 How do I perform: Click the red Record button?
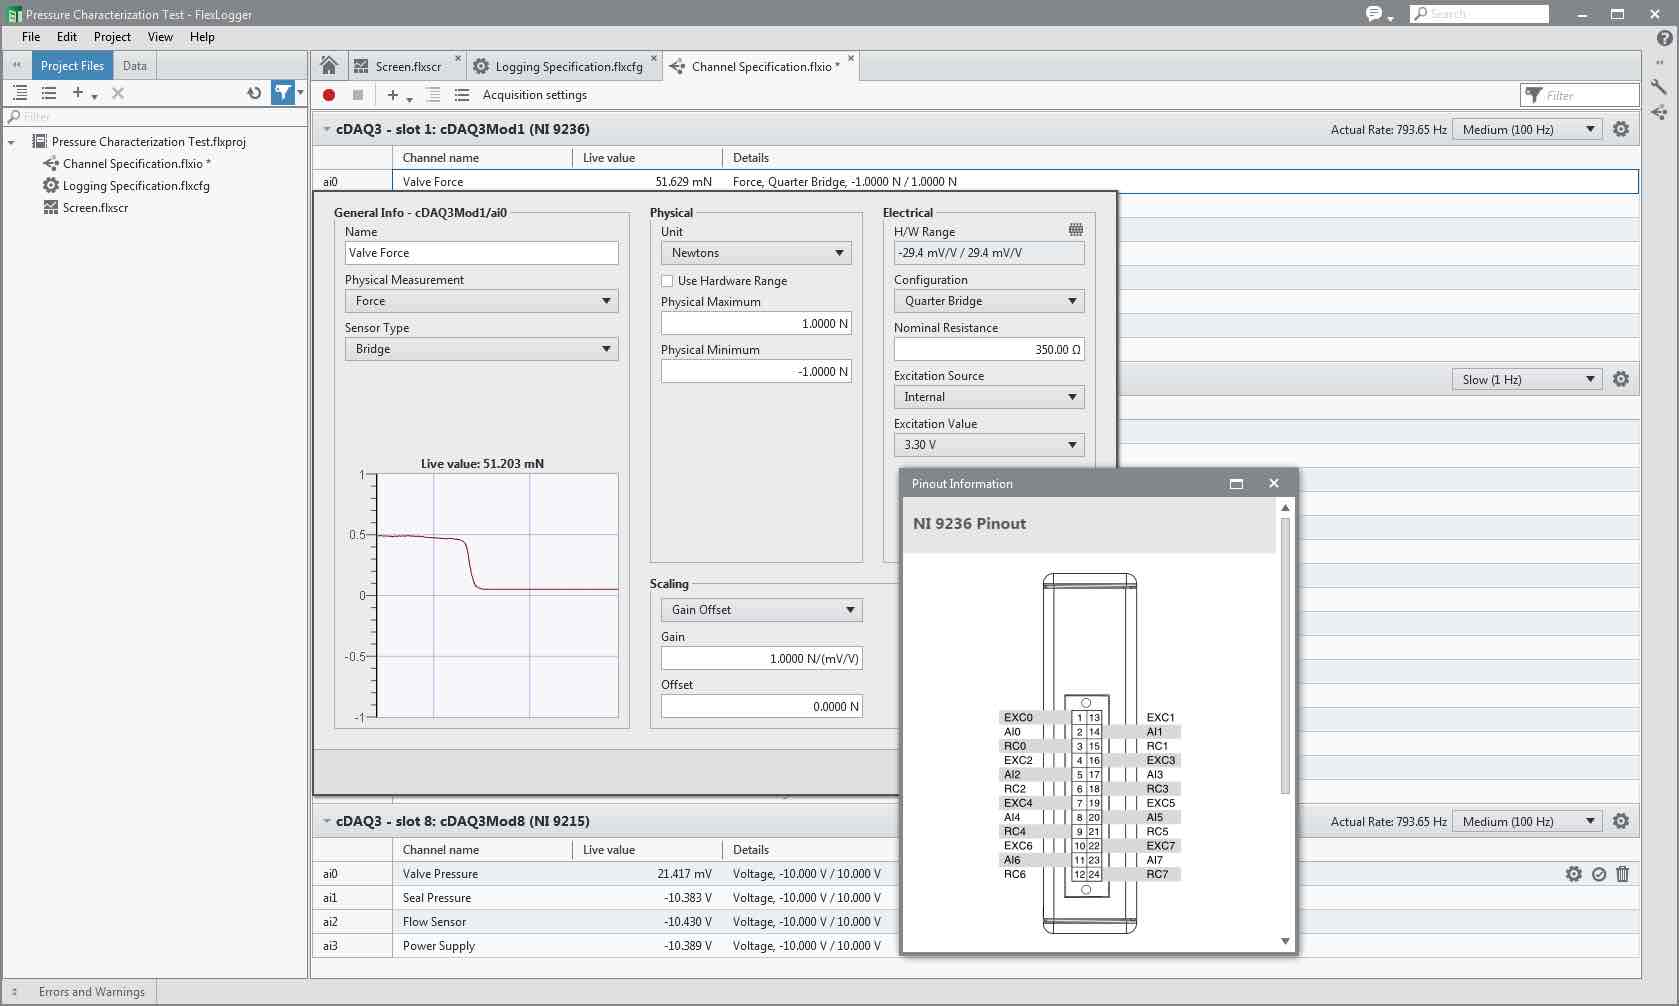pos(329,95)
